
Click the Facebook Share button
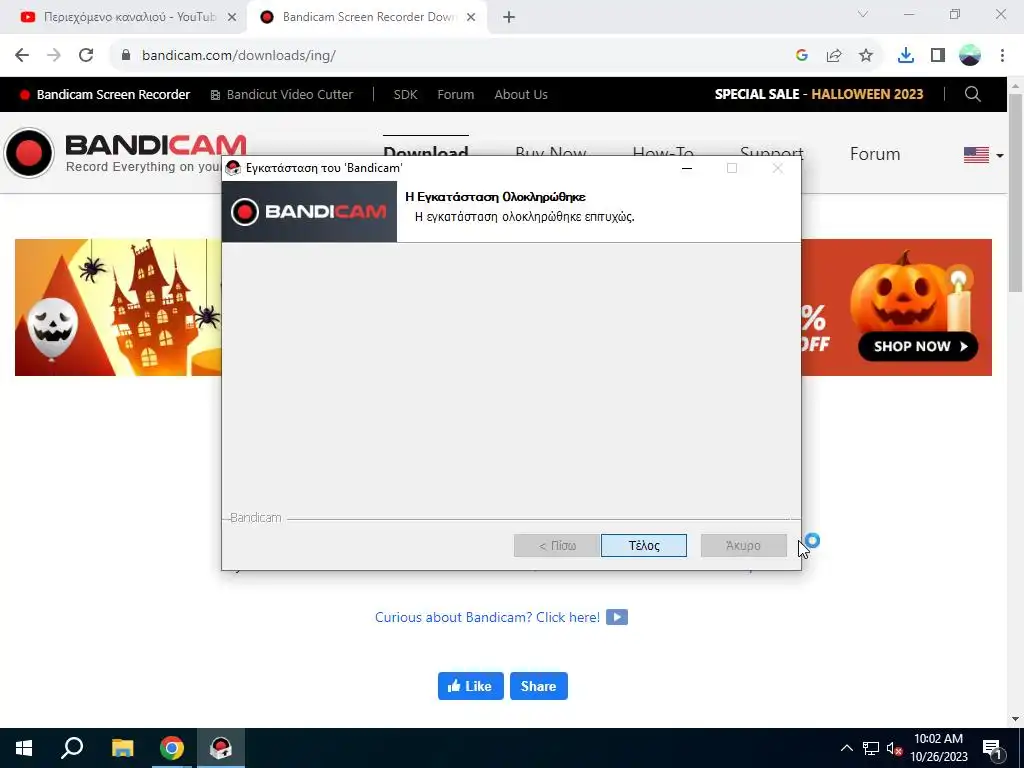click(539, 686)
